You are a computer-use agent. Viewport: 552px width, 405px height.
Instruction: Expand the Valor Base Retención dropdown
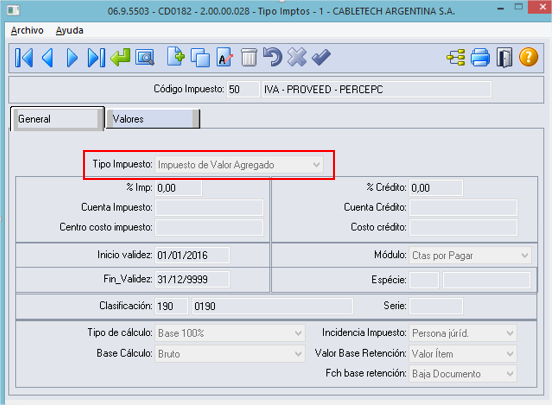[510, 354]
